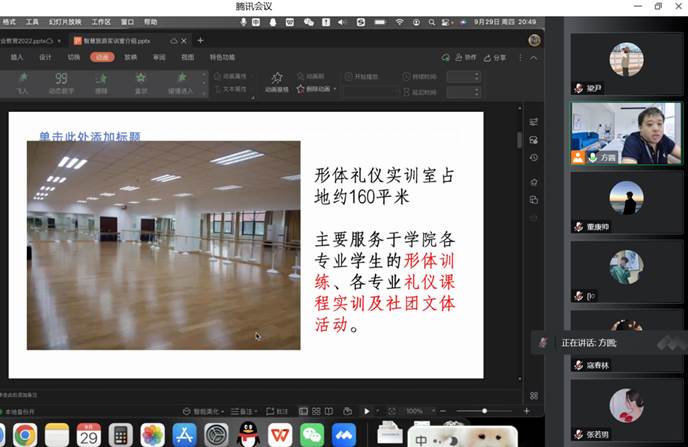Open Calculator from the dock
The height and width of the screenshot is (447, 688).
coord(121,435)
